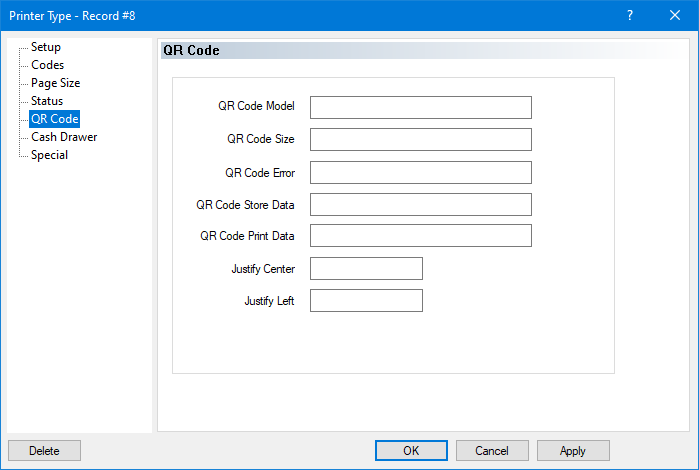Select QR Code in the sidebar tree
This screenshot has width=699, height=470.
pyautogui.click(x=54, y=119)
